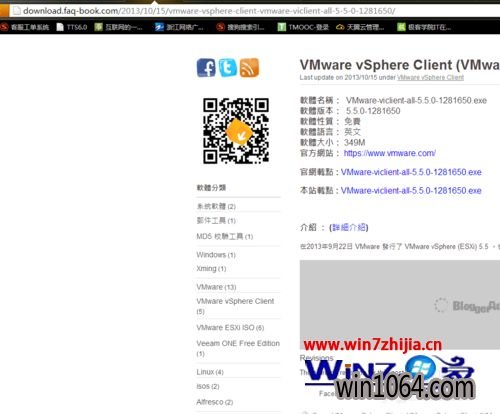Select the VMware ESXi ISO (6) category
This screenshot has height=414, width=500.
point(230,328)
